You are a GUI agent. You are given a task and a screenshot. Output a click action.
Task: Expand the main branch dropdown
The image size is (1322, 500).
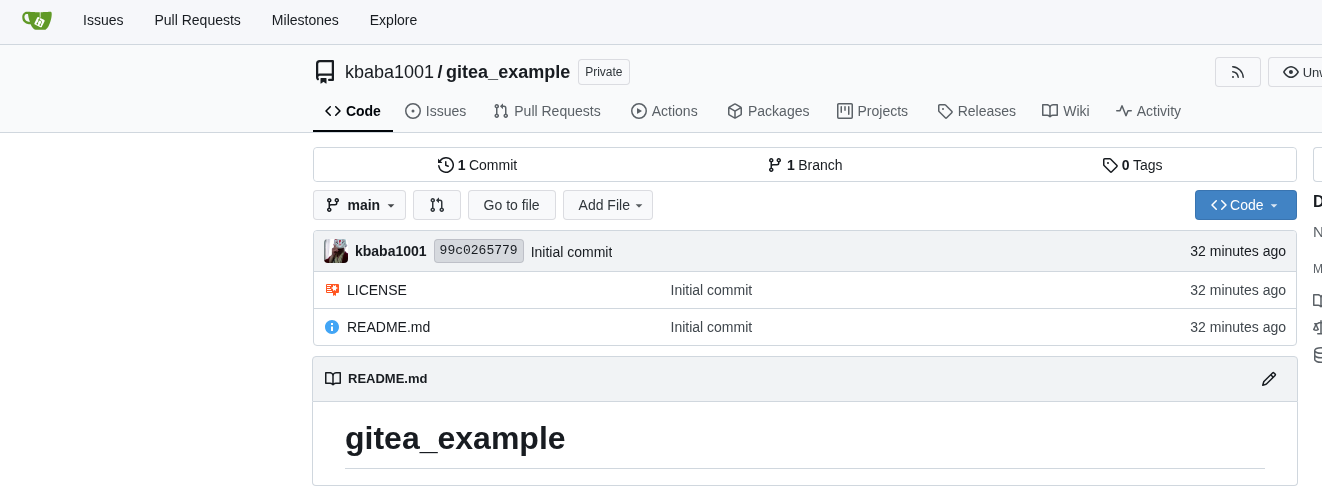359,205
